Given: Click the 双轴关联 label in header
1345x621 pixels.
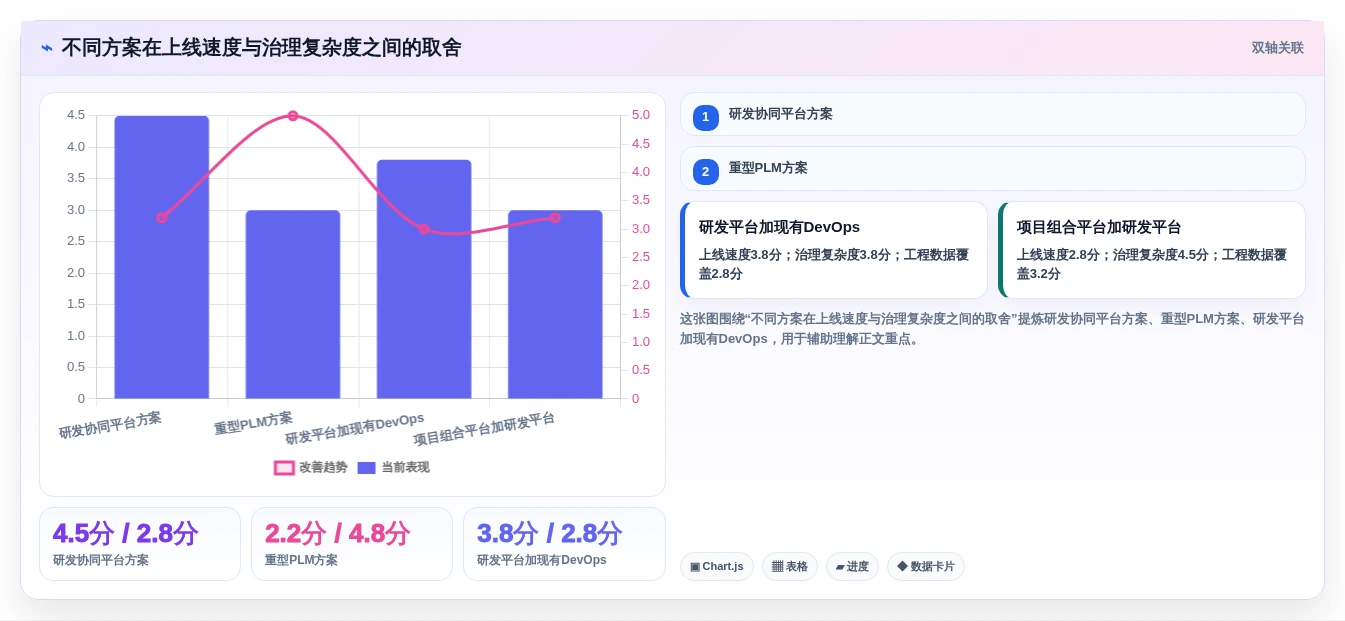Looking at the screenshot, I should click(x=1277, y=48).
